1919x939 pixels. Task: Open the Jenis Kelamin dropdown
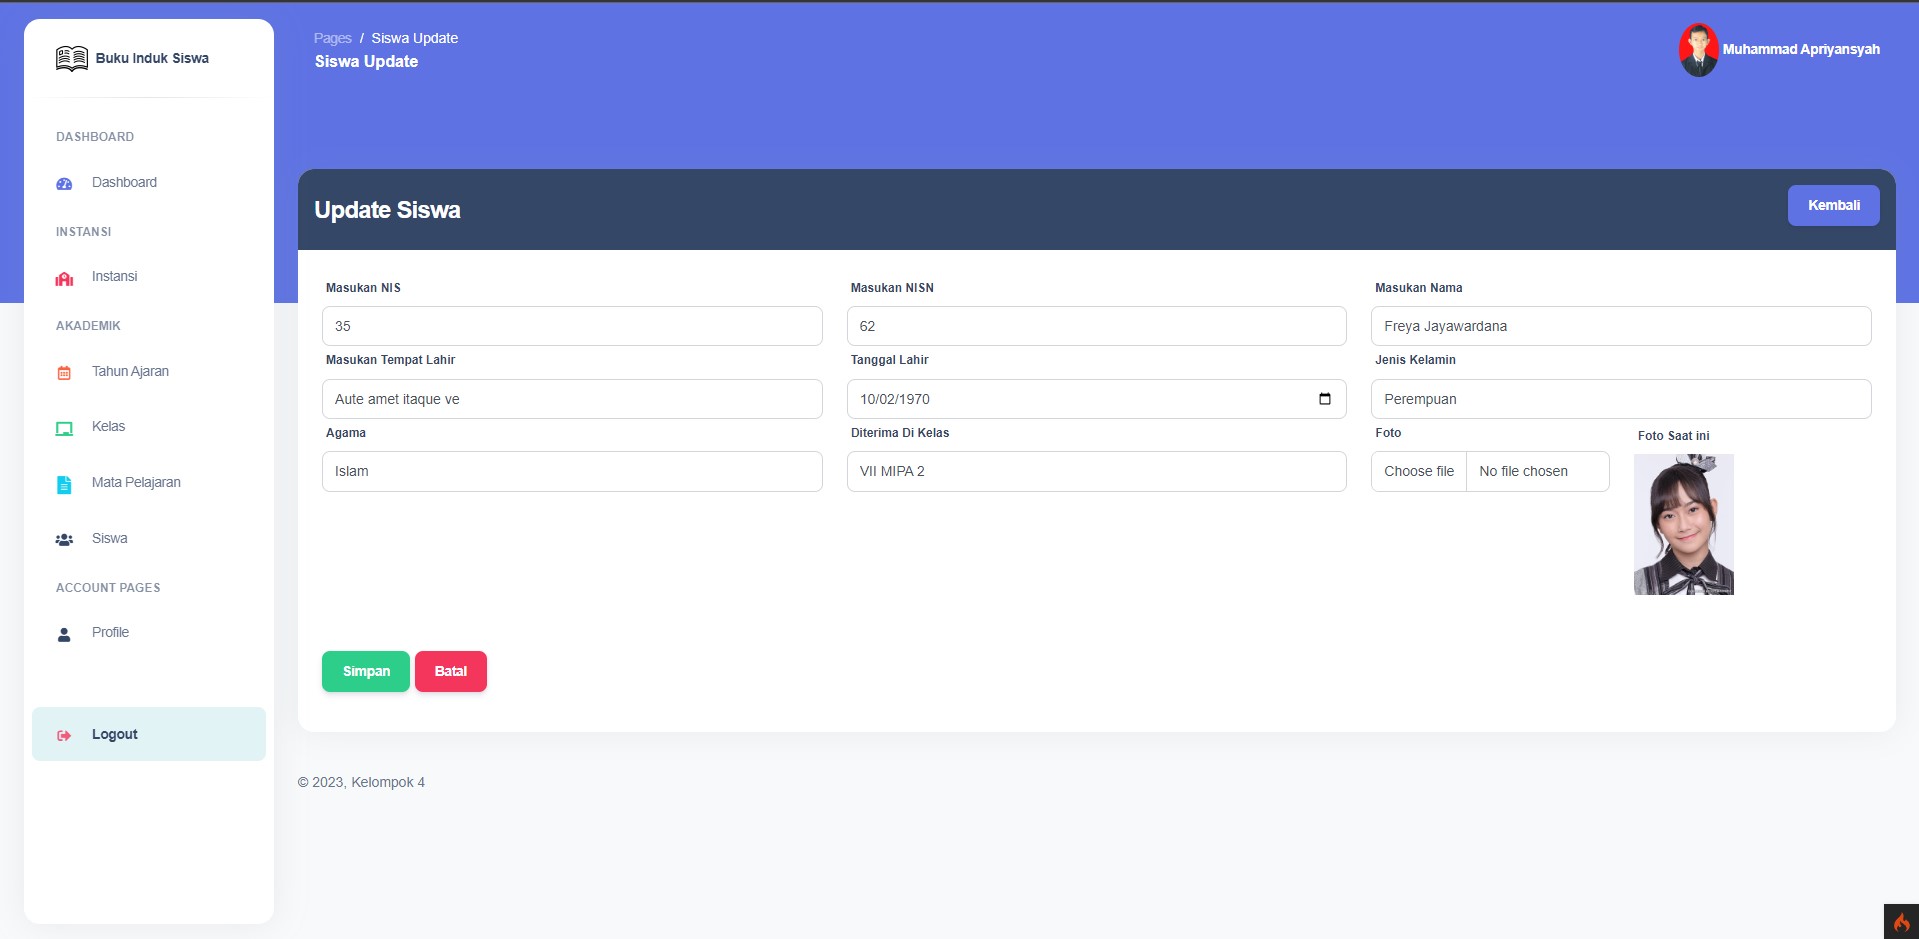1620,399
